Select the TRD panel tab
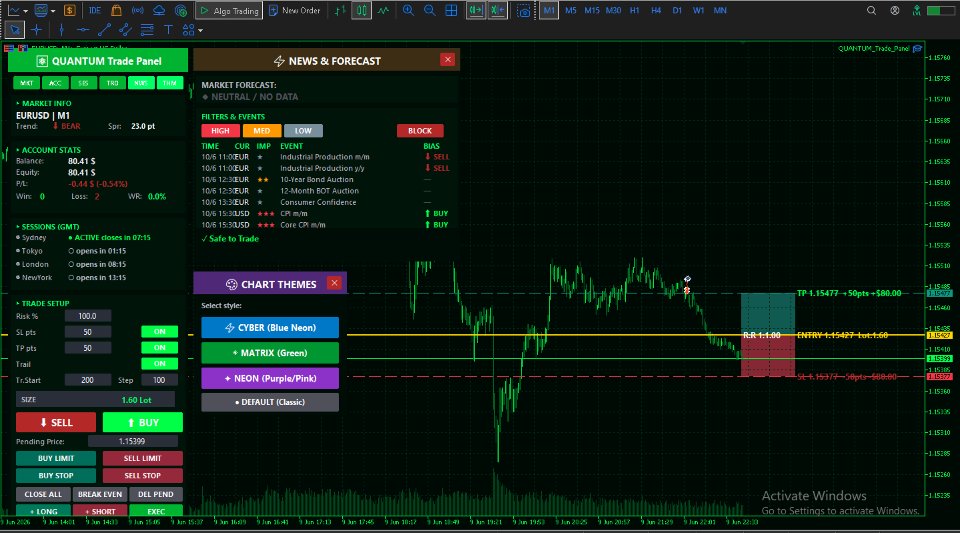 pyautogui.click(x=112, y=83)
